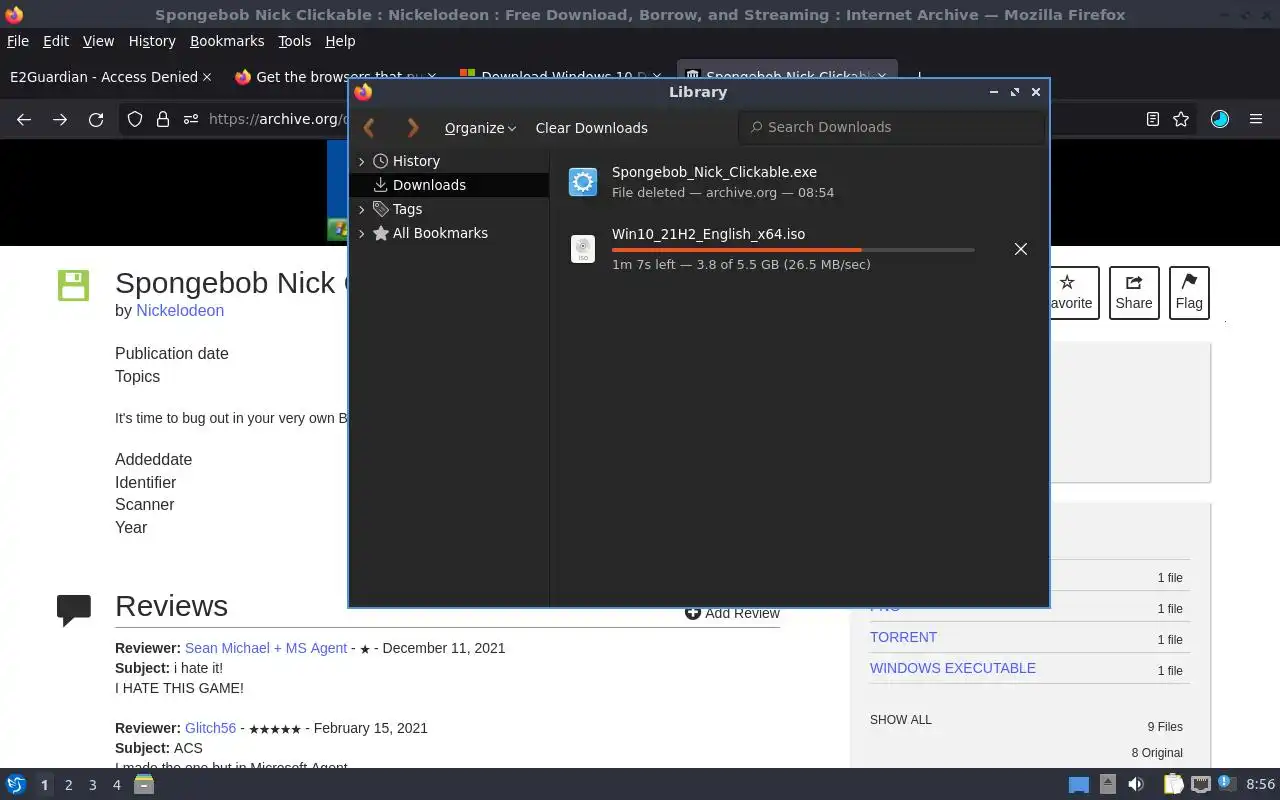Expand the All Bookmarks tree item

click(361, 233)
